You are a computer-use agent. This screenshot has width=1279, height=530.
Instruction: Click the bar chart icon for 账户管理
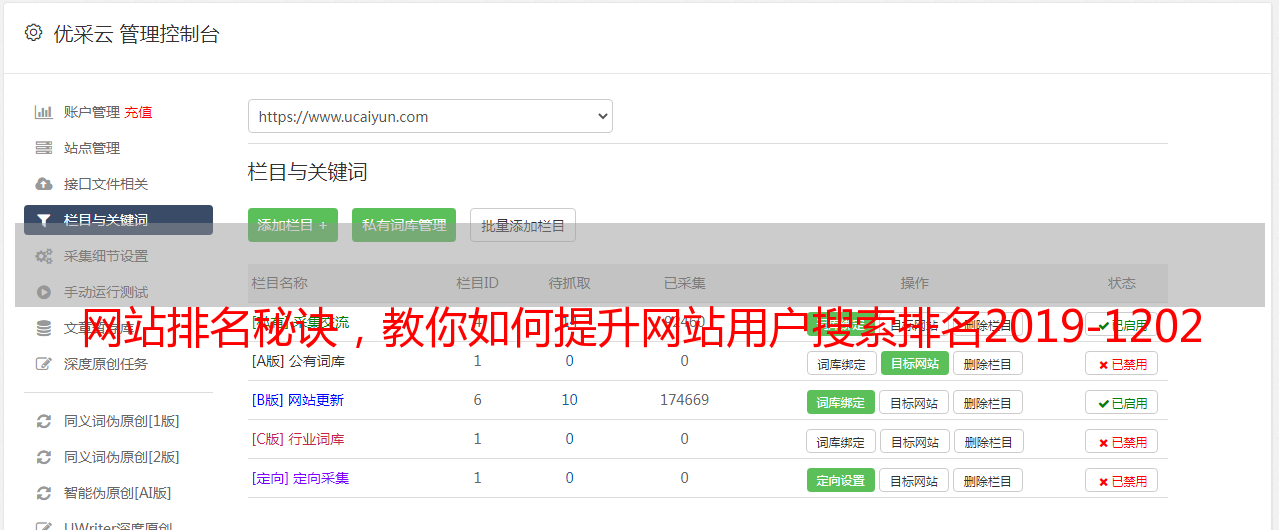pyautogui.click(x=44, y=112)
